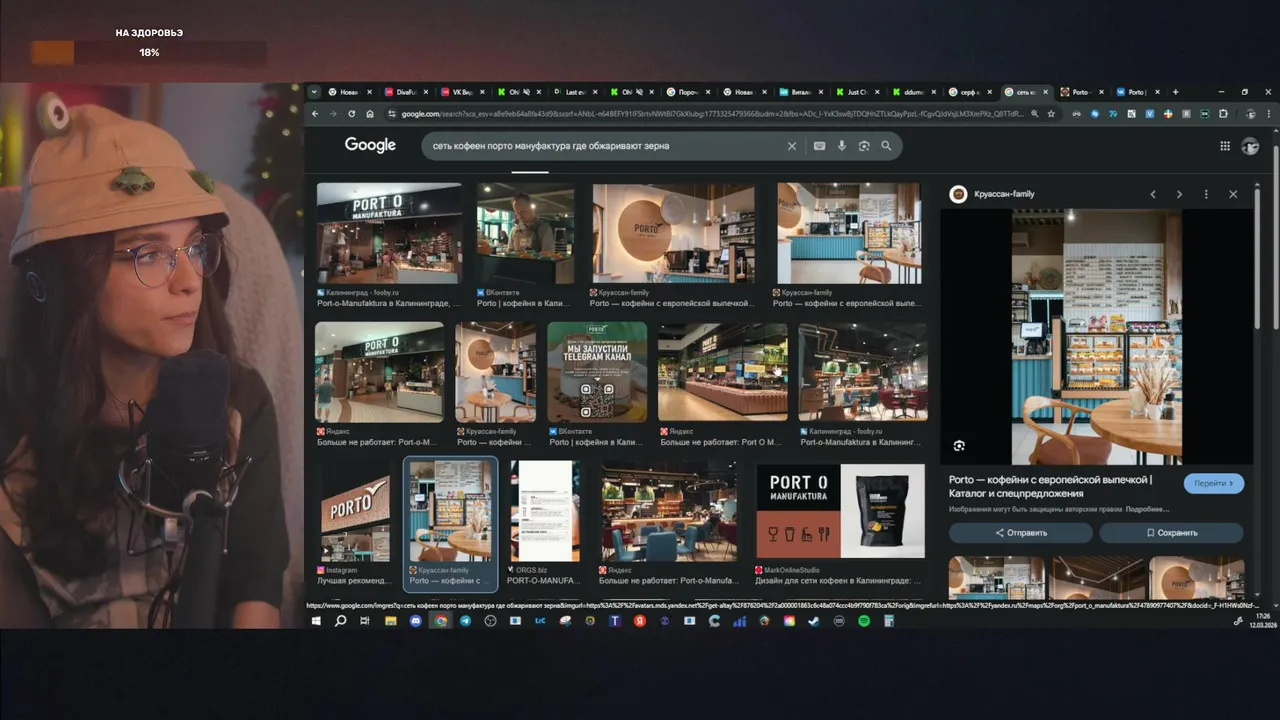Click the Lens icon on preview image
The width and height of the screenshot is (1280, 720).
tap(959, 446)
